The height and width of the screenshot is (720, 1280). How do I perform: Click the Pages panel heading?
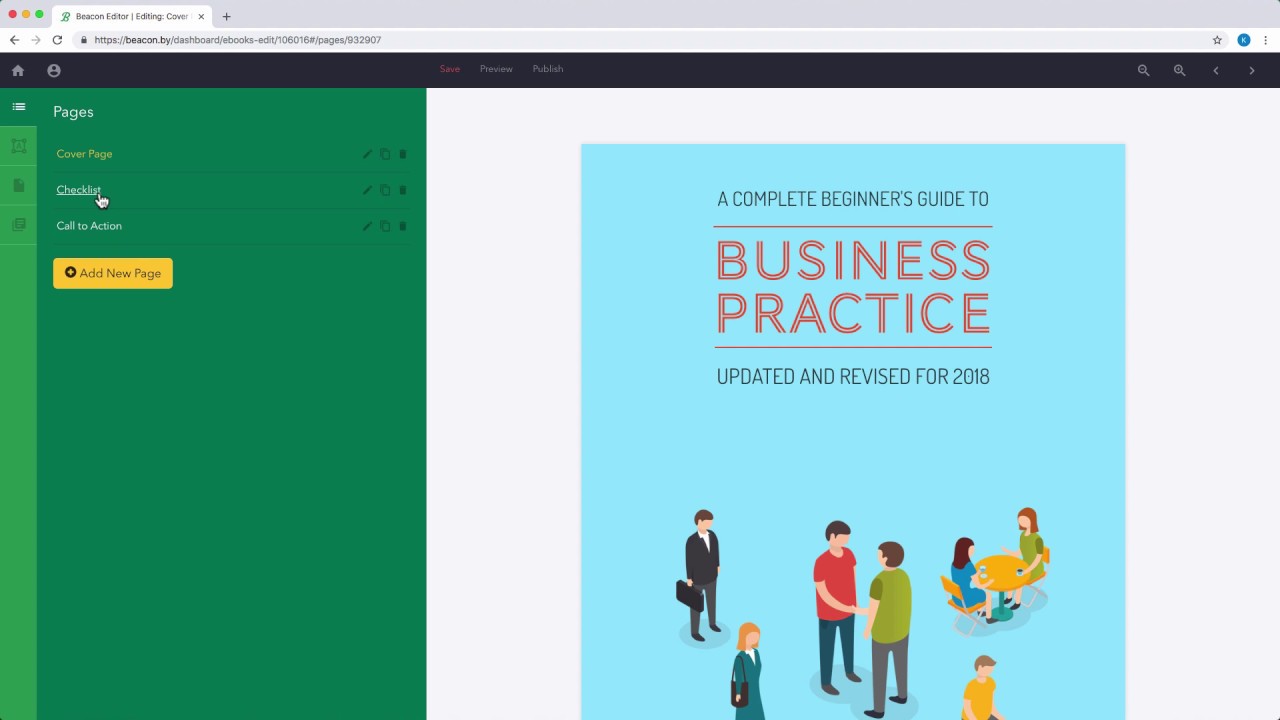(x=73, y=112)
